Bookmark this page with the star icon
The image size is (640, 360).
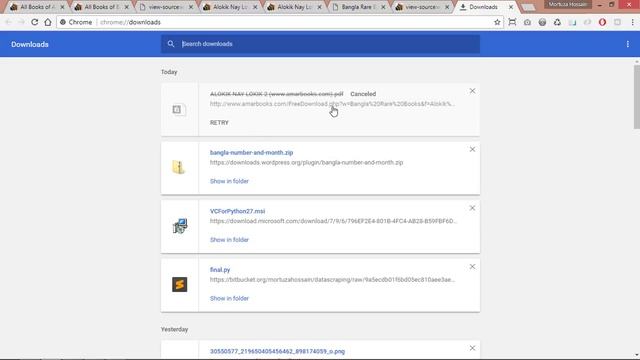tap(497, 22)
